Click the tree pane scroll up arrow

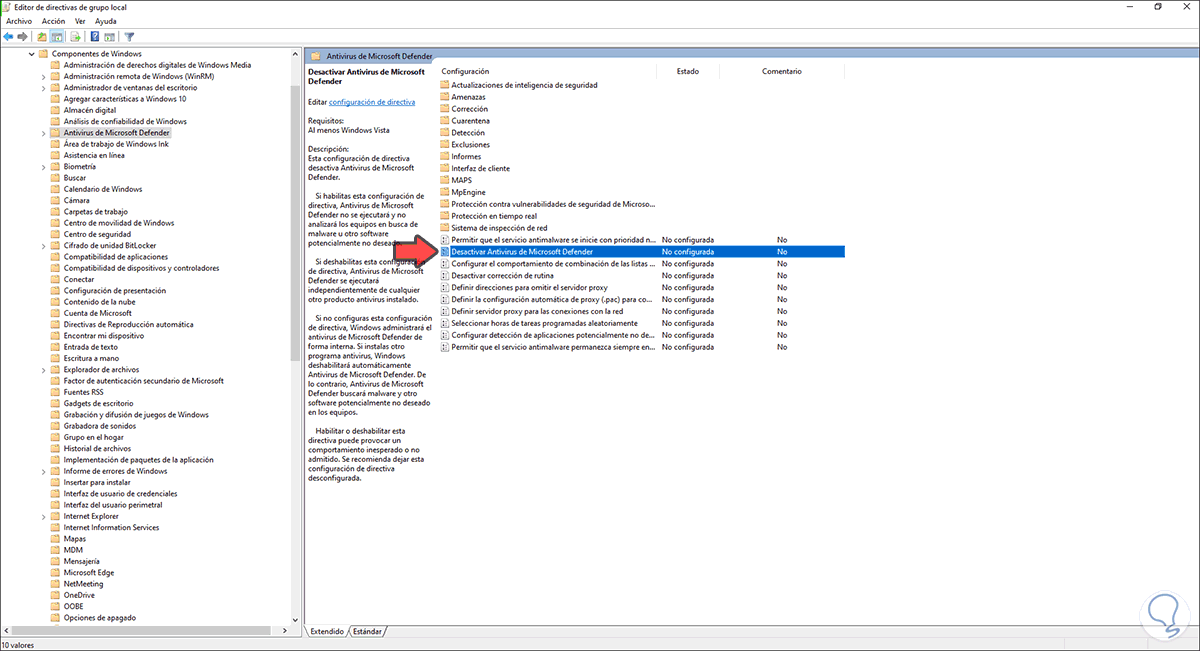[x=295, y=54]
